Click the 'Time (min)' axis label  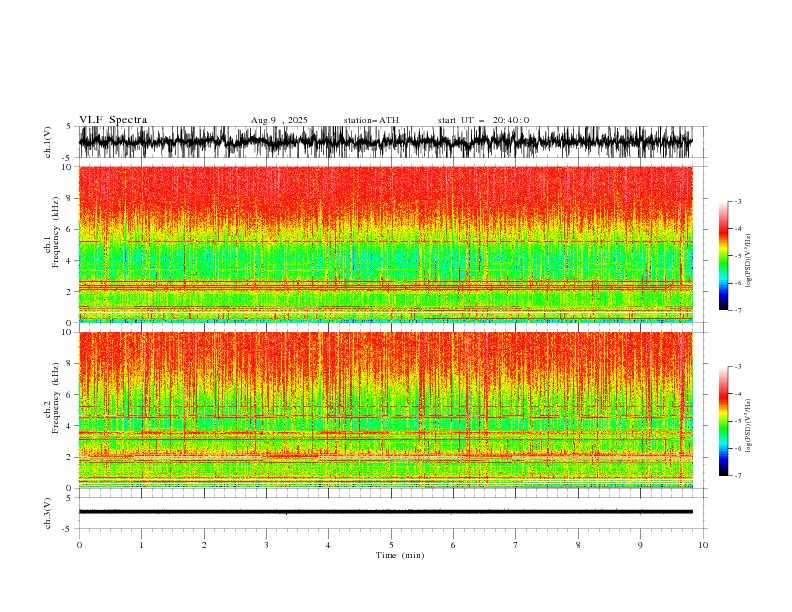tap(400, 555)
